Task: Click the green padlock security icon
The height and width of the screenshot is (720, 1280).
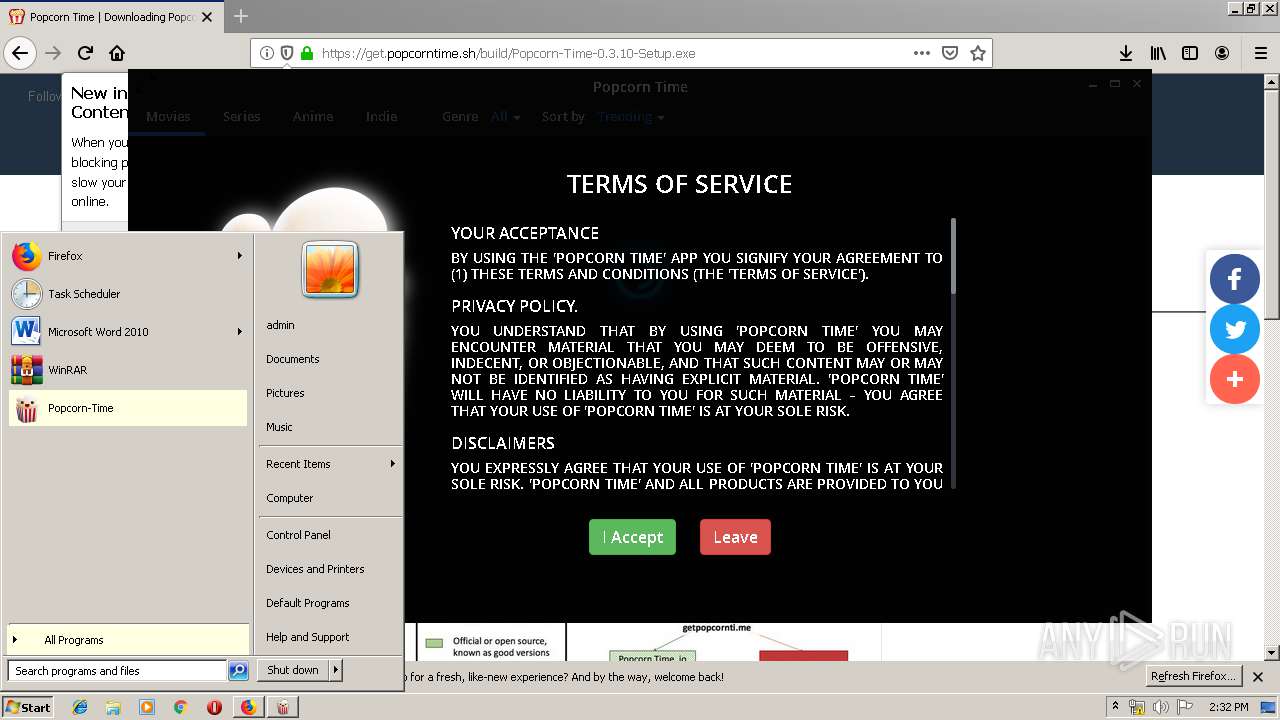Action: click(x=307, y=53)
